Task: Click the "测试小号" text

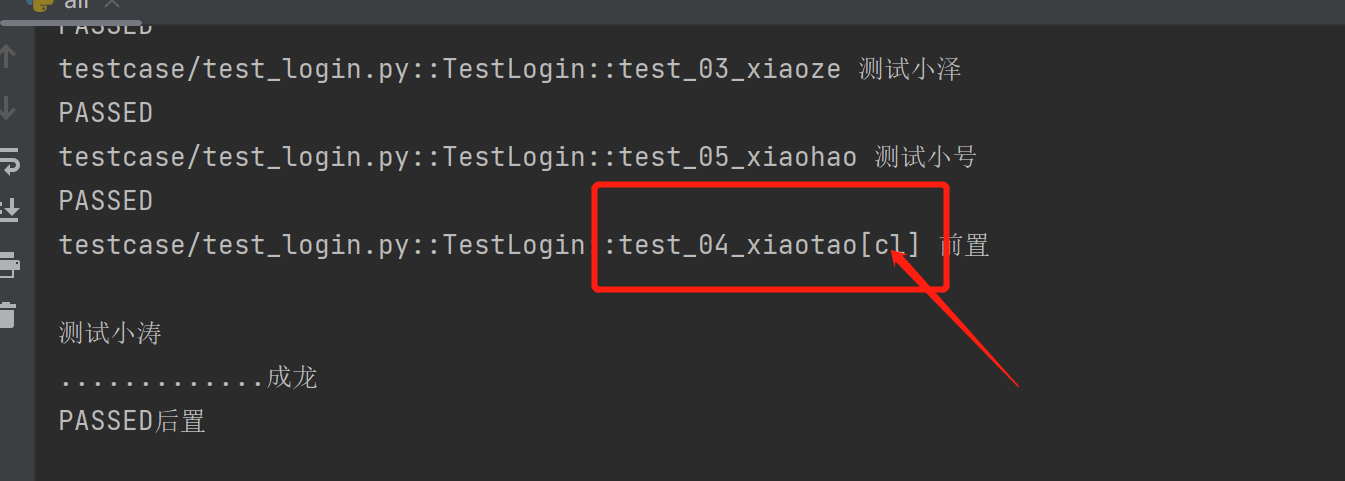Action: (926, 157)
